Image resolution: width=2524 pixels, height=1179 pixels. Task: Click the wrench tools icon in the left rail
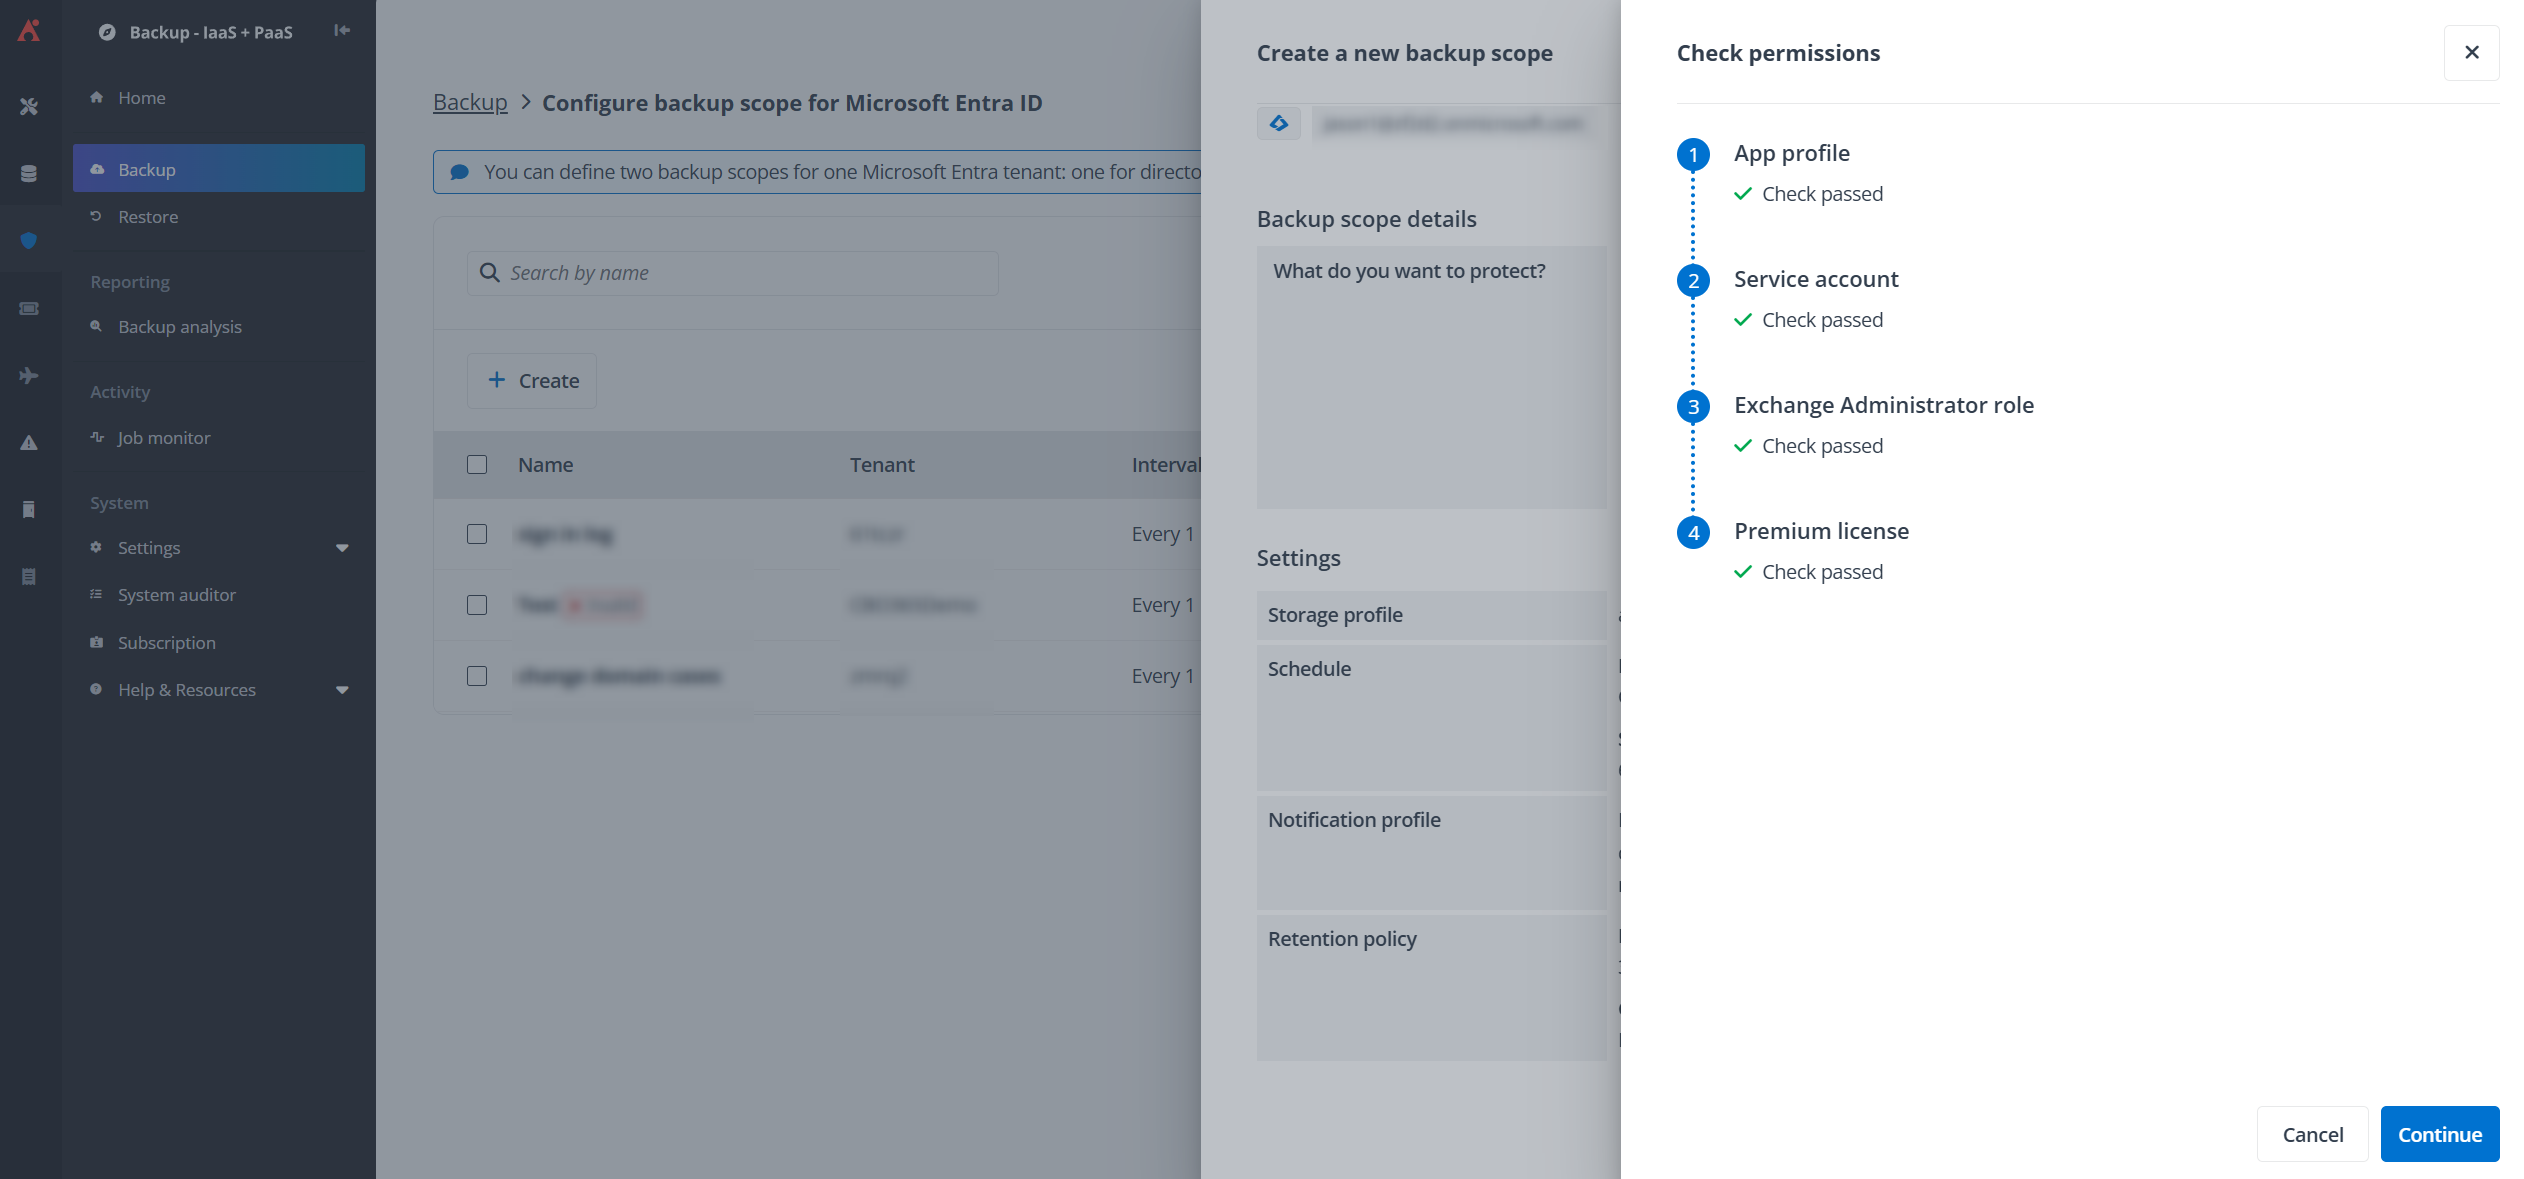[29, 105]
